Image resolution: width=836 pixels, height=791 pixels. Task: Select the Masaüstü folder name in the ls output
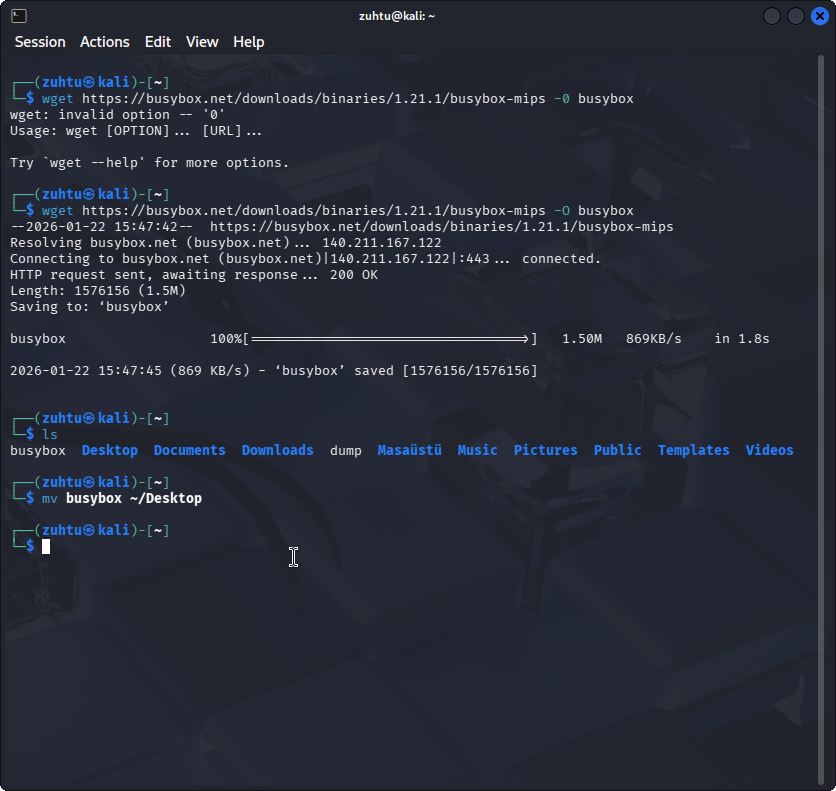[409, 450]
